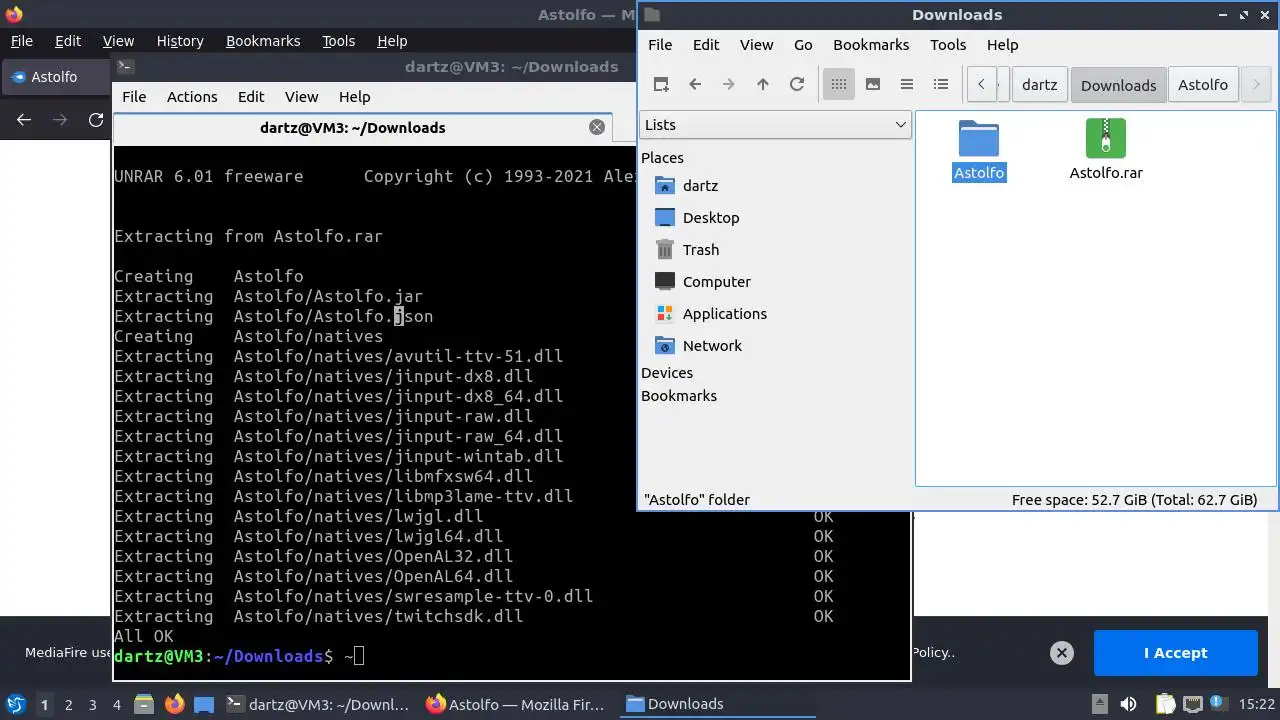Screen dimensions: 1280x720
Task: Open History menu in Firefox
Action: click(180, 40)
